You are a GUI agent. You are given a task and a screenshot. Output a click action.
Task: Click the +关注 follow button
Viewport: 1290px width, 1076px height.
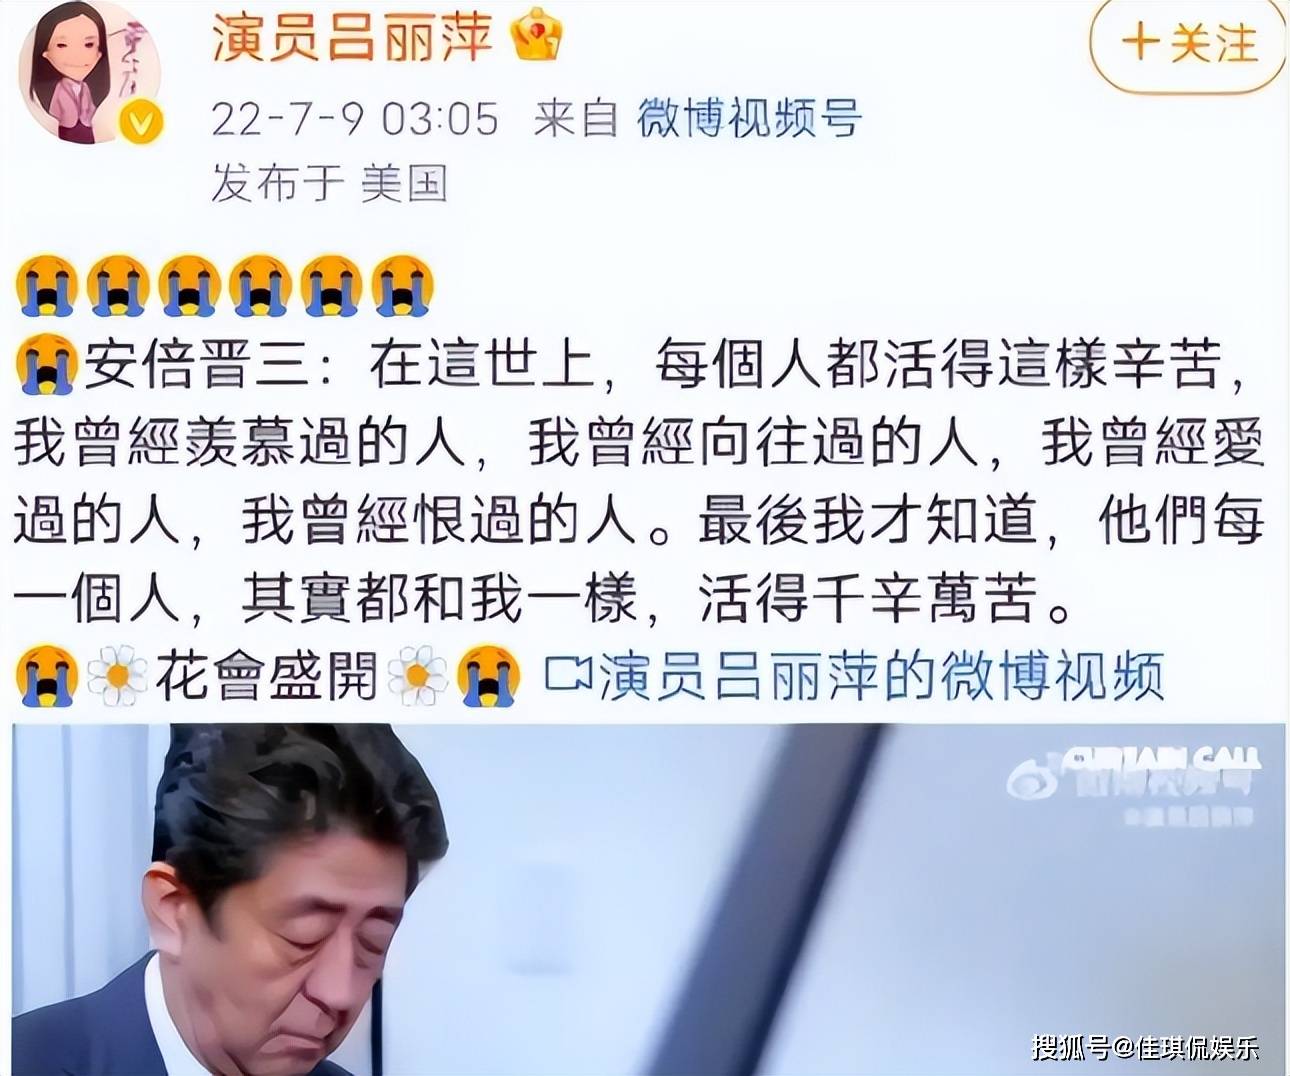pos(1187,43)
